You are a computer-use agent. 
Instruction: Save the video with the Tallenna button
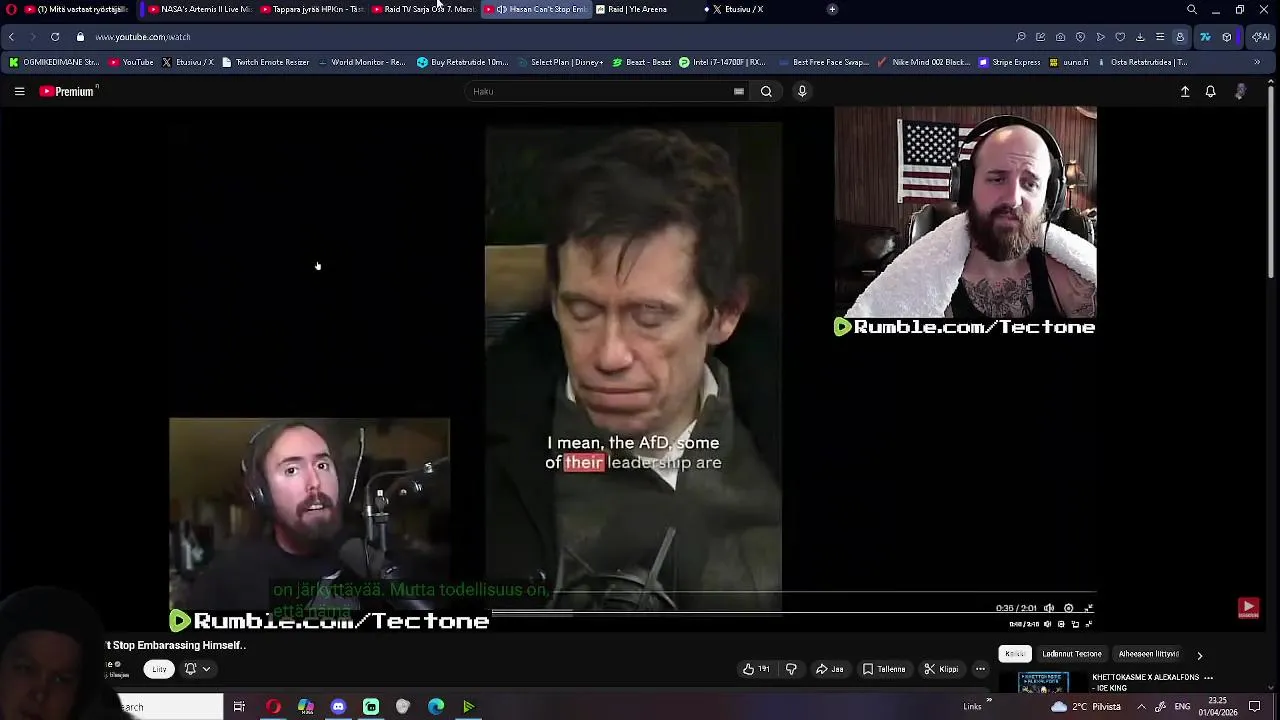click(884, 669)
